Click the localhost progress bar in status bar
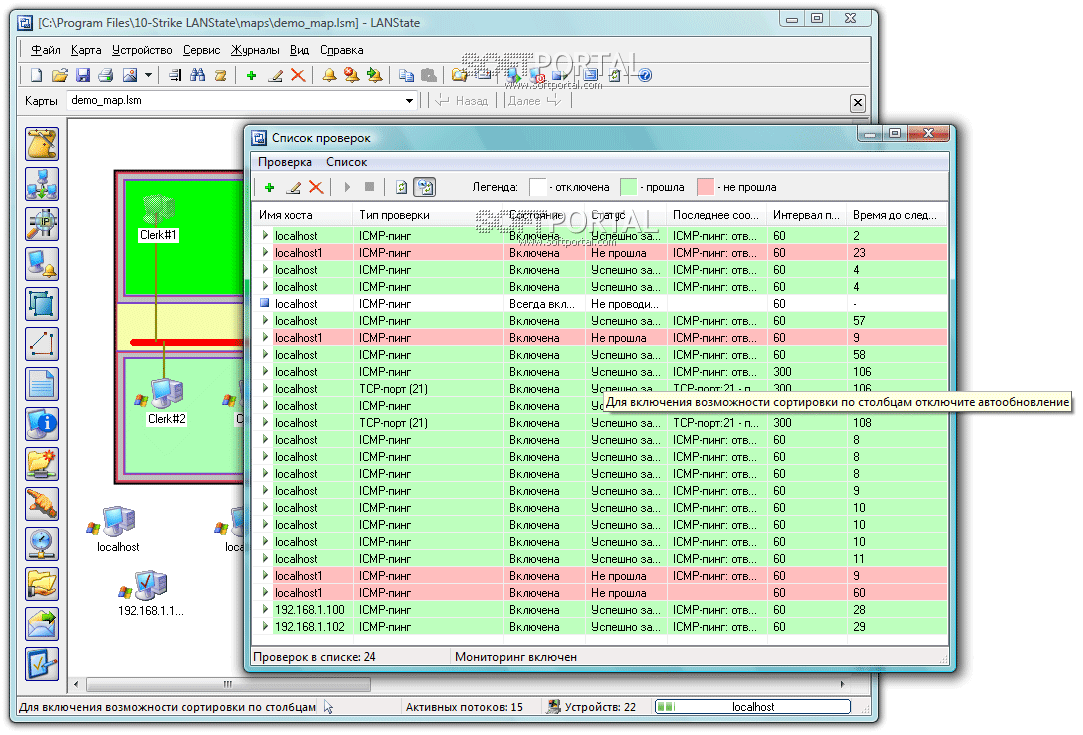1083x735 pixels. point(753,707)
